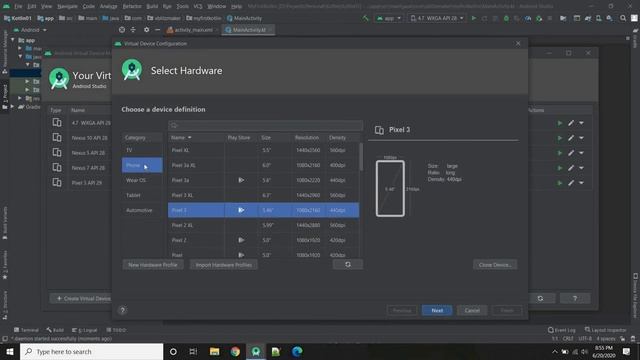Open Terminal tool window tab
The height and width of the screenshot is (360, 640).
pos(27,330)
